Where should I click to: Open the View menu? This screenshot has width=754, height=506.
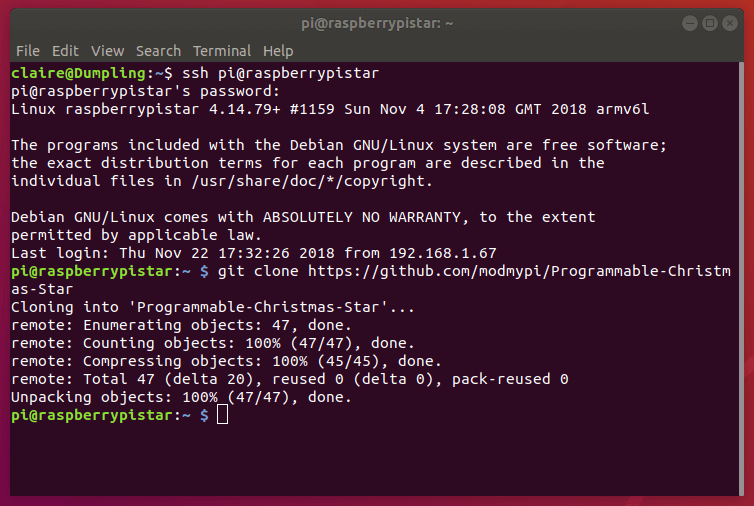pyautogui.click(x=107, y=50)
